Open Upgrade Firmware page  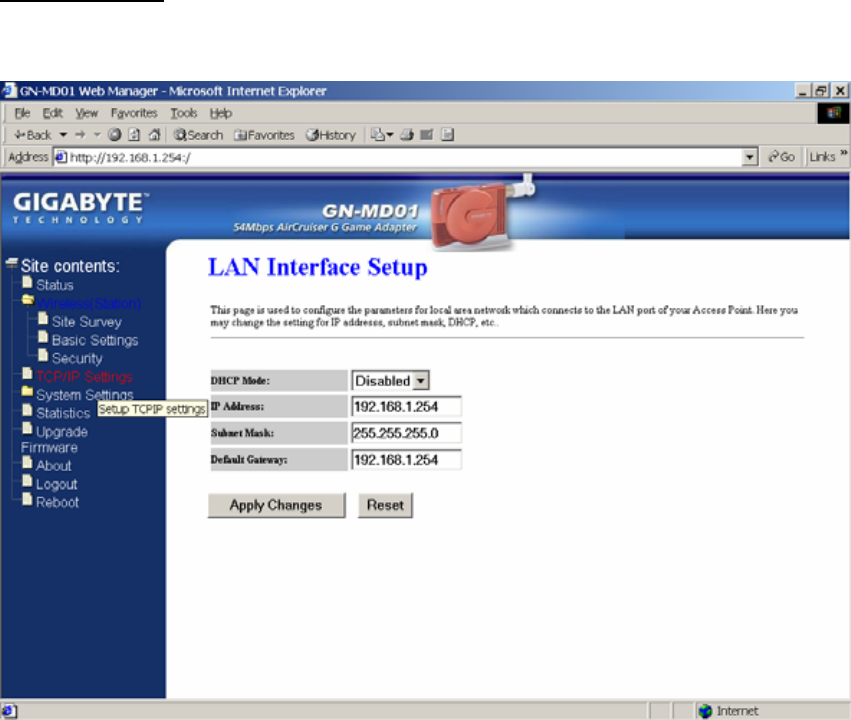[54, 440]
